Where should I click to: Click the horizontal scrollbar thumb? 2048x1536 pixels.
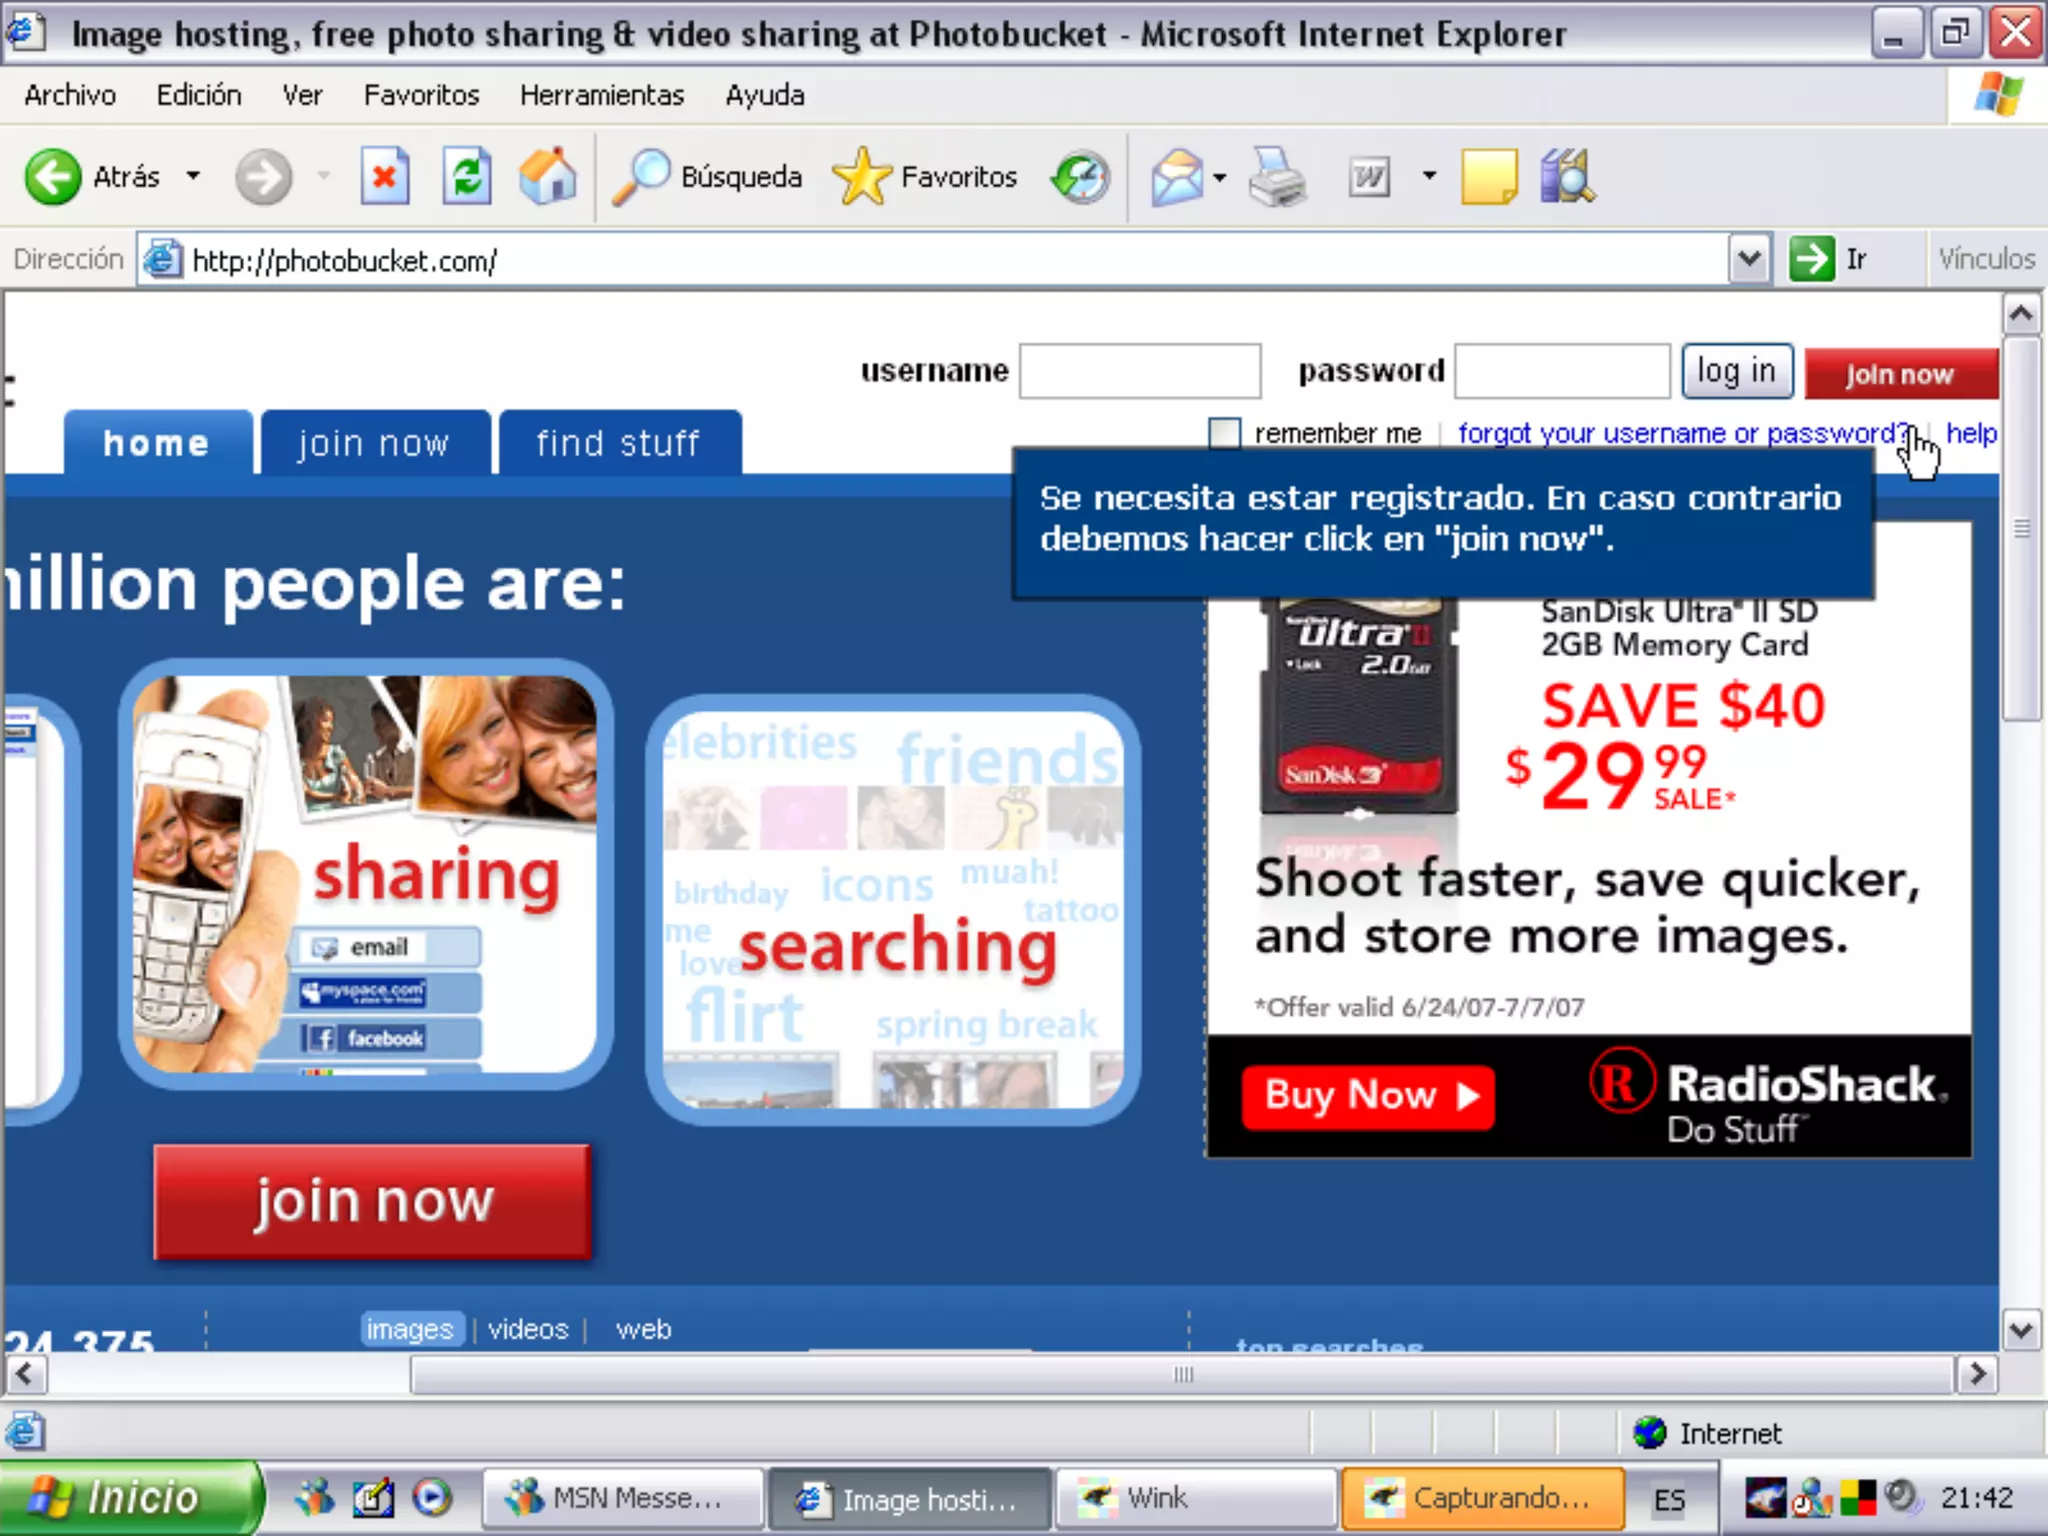tap(1182, 1374)
